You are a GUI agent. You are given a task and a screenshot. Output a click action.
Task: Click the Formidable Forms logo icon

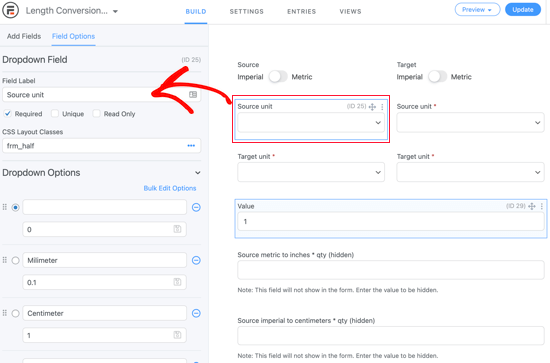pyautogui.click(x=11, y=10)
